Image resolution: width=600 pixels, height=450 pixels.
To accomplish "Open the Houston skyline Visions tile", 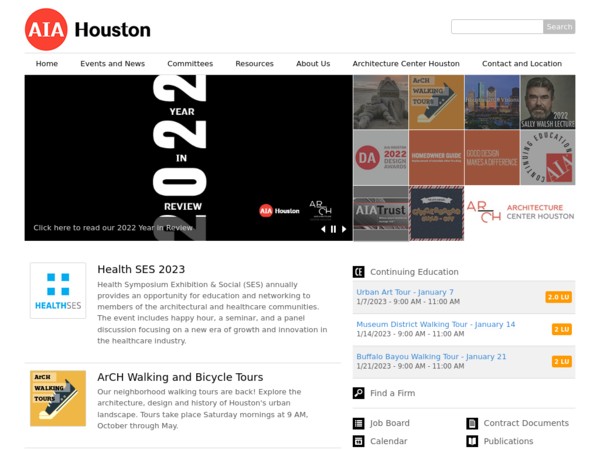I will pos(492,102).
